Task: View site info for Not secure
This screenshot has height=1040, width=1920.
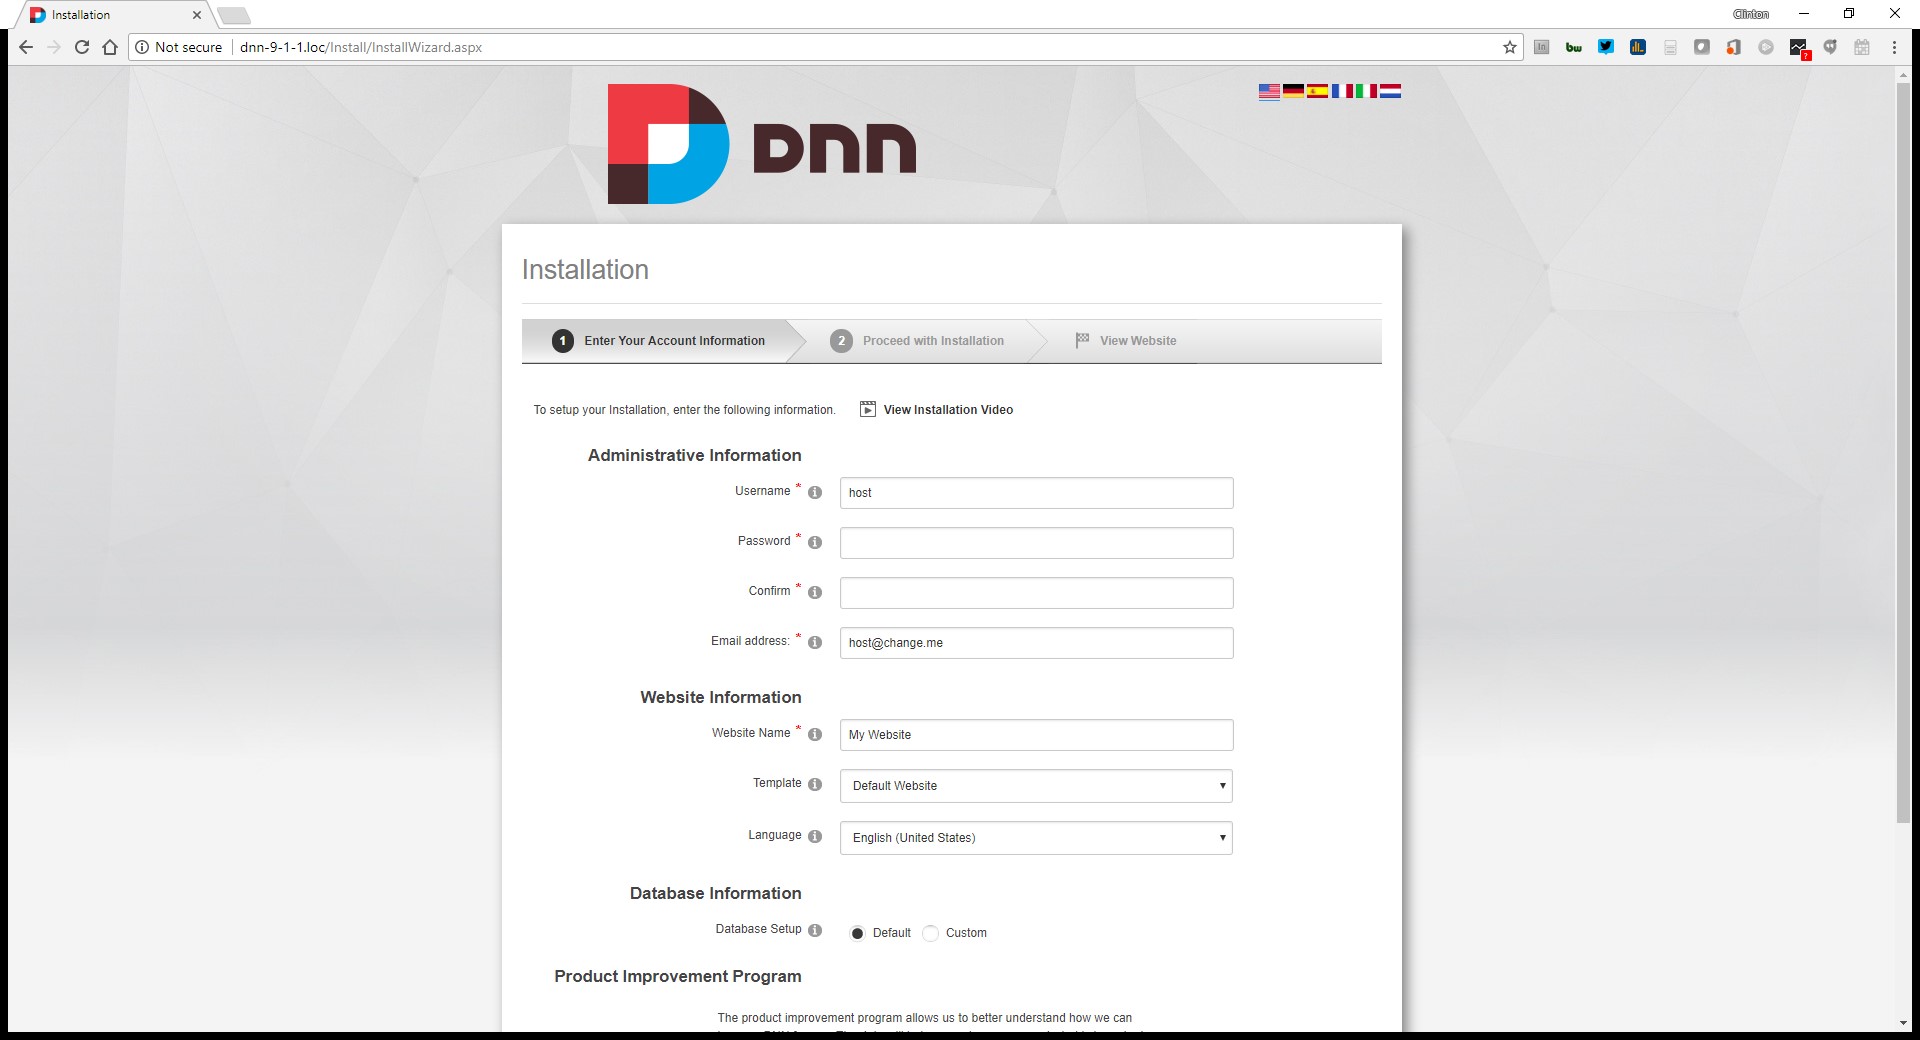Action: [178, 47]
